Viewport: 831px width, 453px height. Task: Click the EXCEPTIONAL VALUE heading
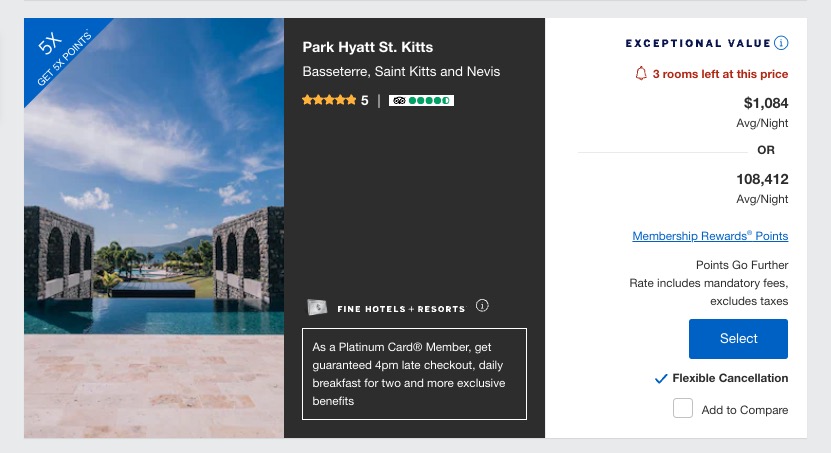(x=698, y=43)
